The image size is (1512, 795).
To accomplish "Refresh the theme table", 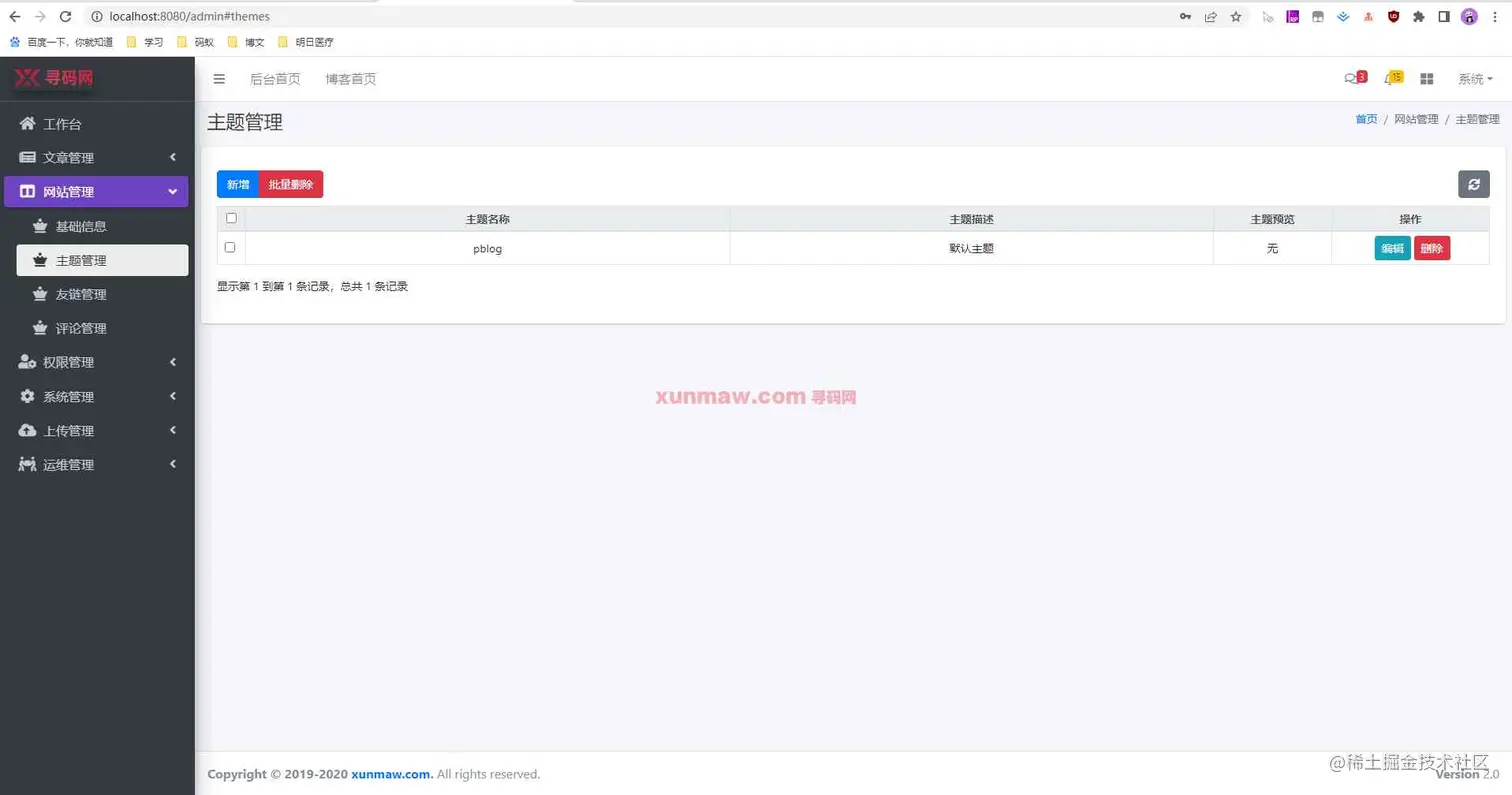I will point(1473,184).
